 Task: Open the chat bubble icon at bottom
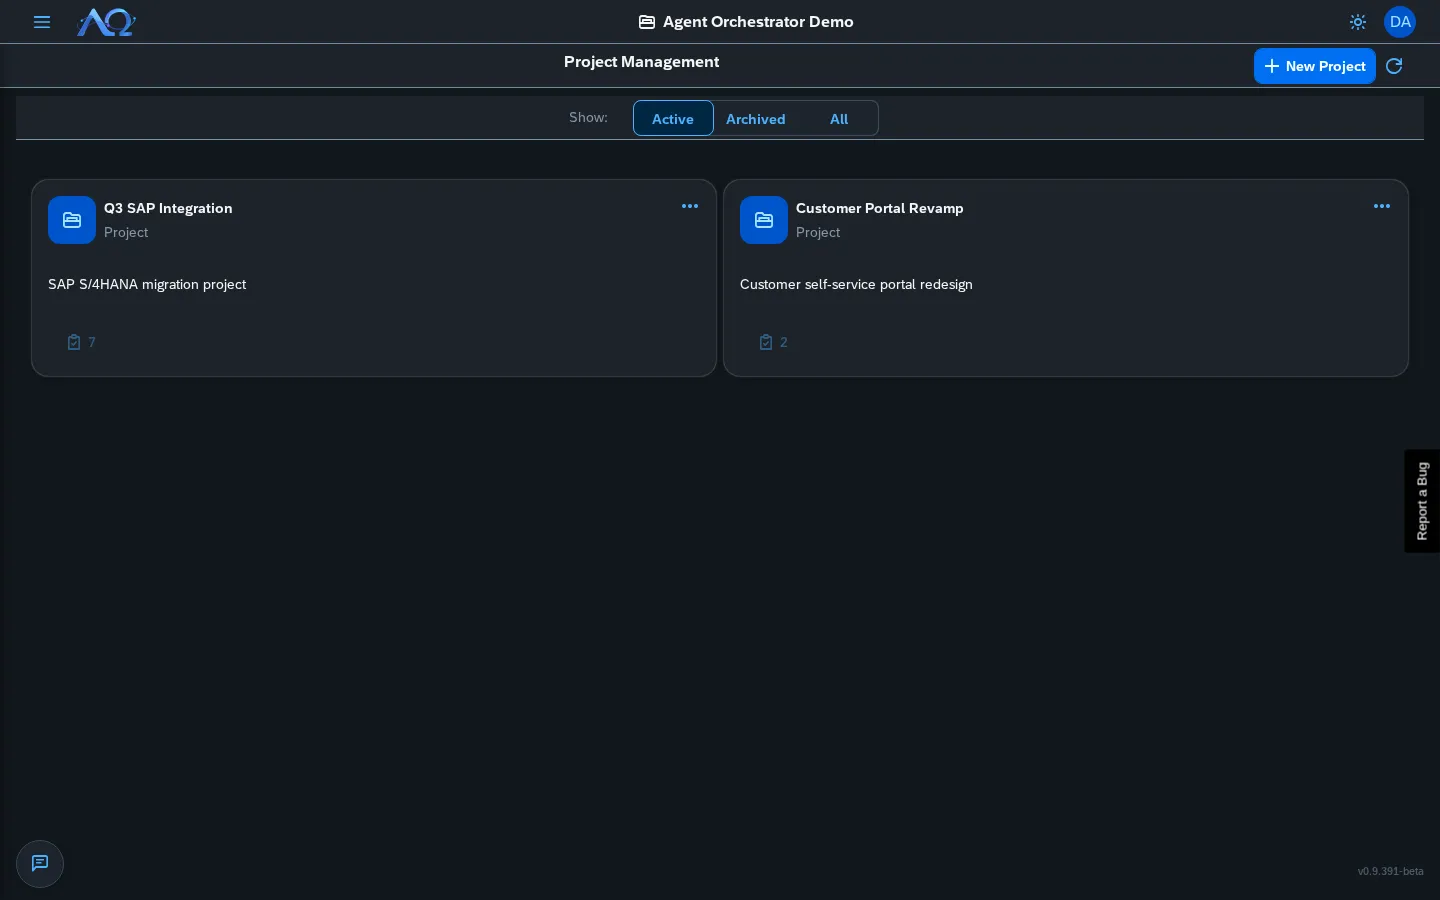point(40,864)
